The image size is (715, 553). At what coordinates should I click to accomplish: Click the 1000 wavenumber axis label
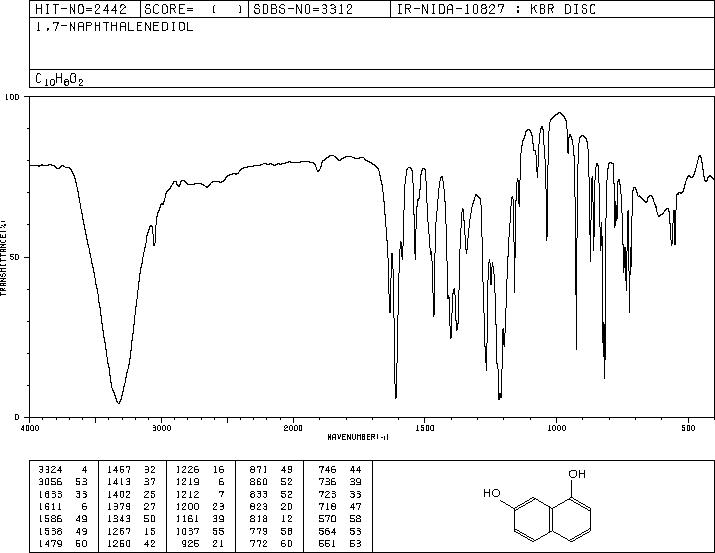tap(556, 428)
